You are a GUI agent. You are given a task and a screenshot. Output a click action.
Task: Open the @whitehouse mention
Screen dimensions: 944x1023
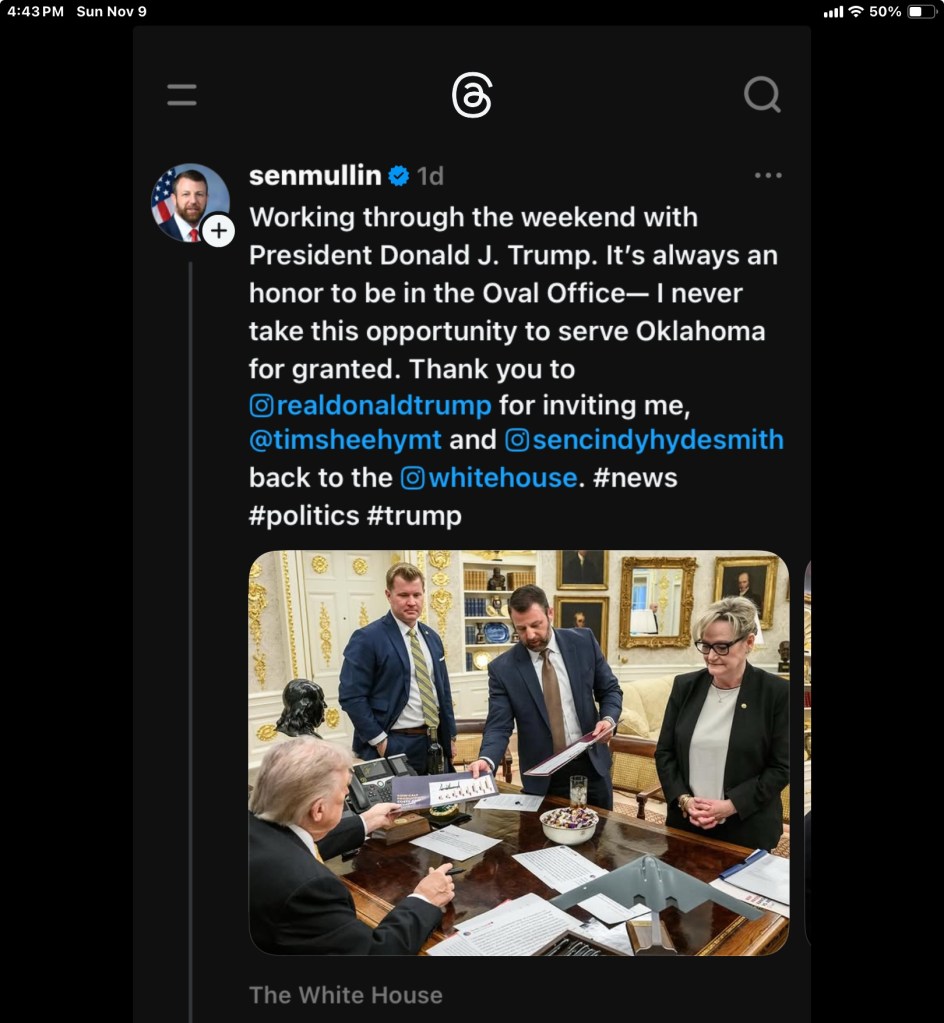pyautogui.click(x=489, y=478)
